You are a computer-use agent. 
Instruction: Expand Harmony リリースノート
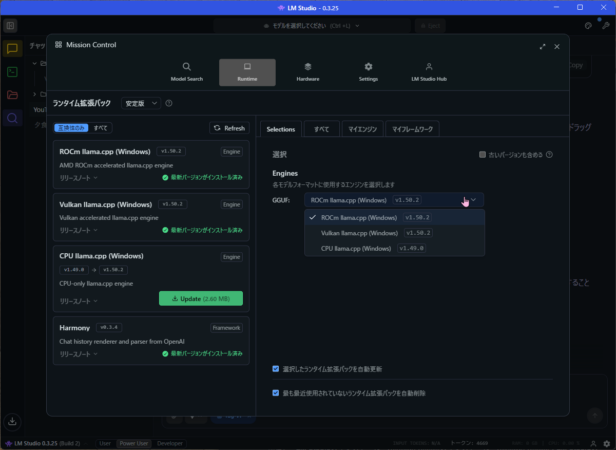tap(79, 354)
